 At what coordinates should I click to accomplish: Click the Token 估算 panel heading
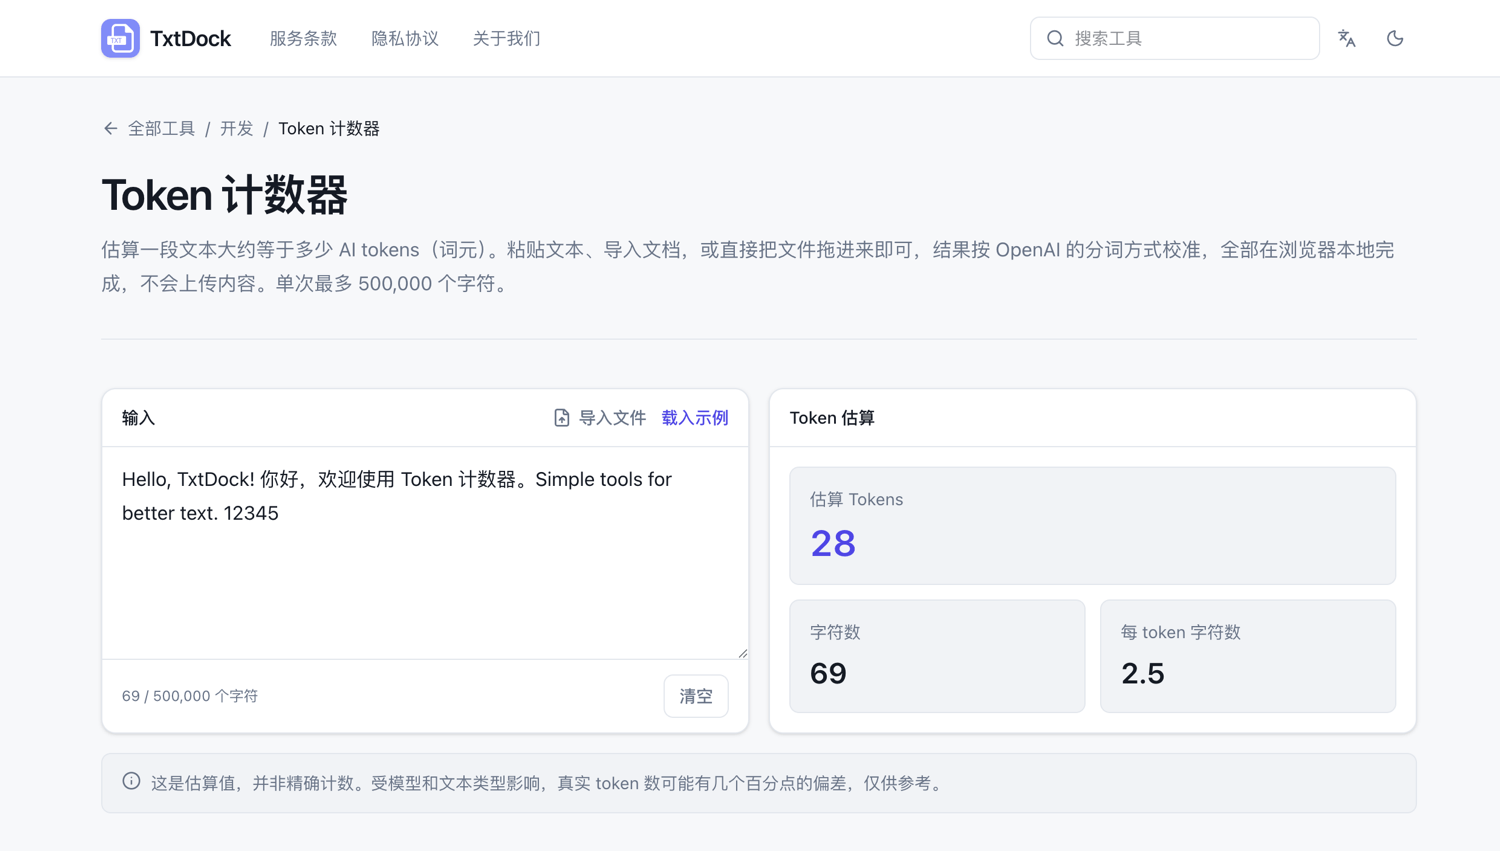click(x=832, y=418)
